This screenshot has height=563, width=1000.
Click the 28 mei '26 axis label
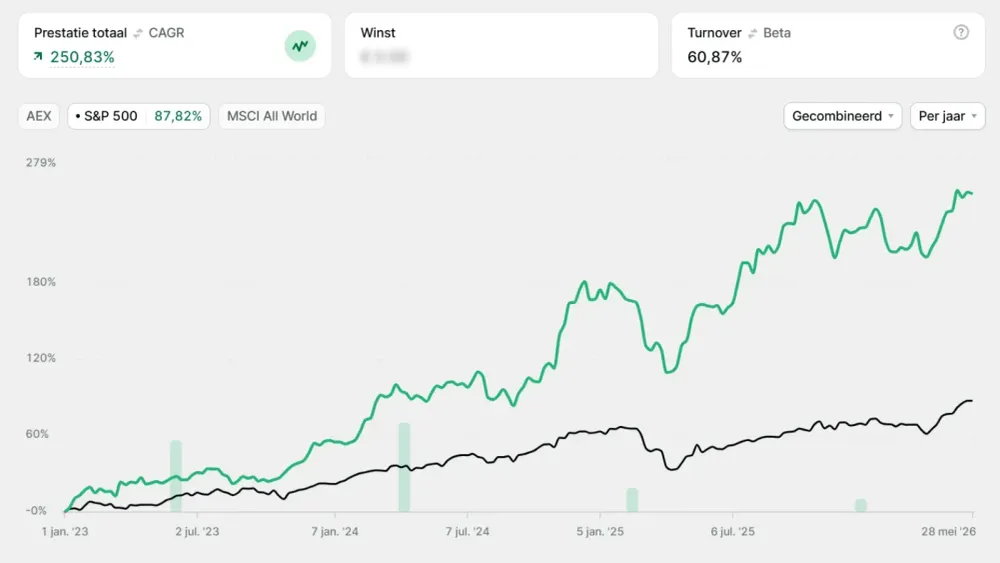[948, 531]
